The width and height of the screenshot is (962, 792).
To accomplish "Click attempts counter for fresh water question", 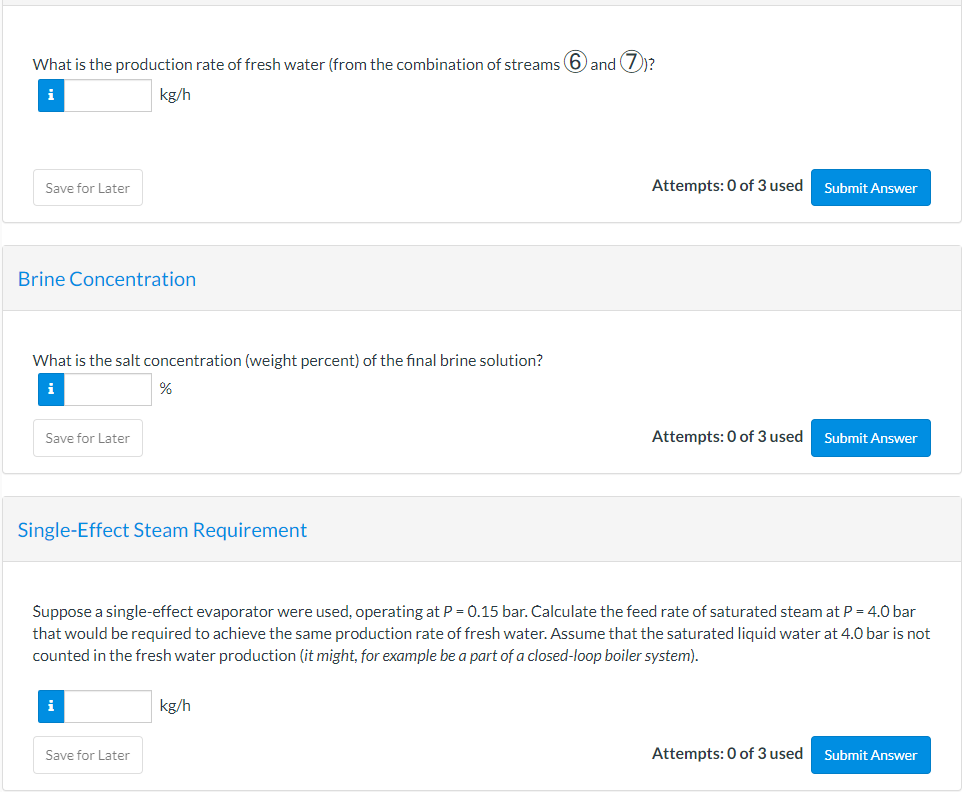I will tap(727, 186).
